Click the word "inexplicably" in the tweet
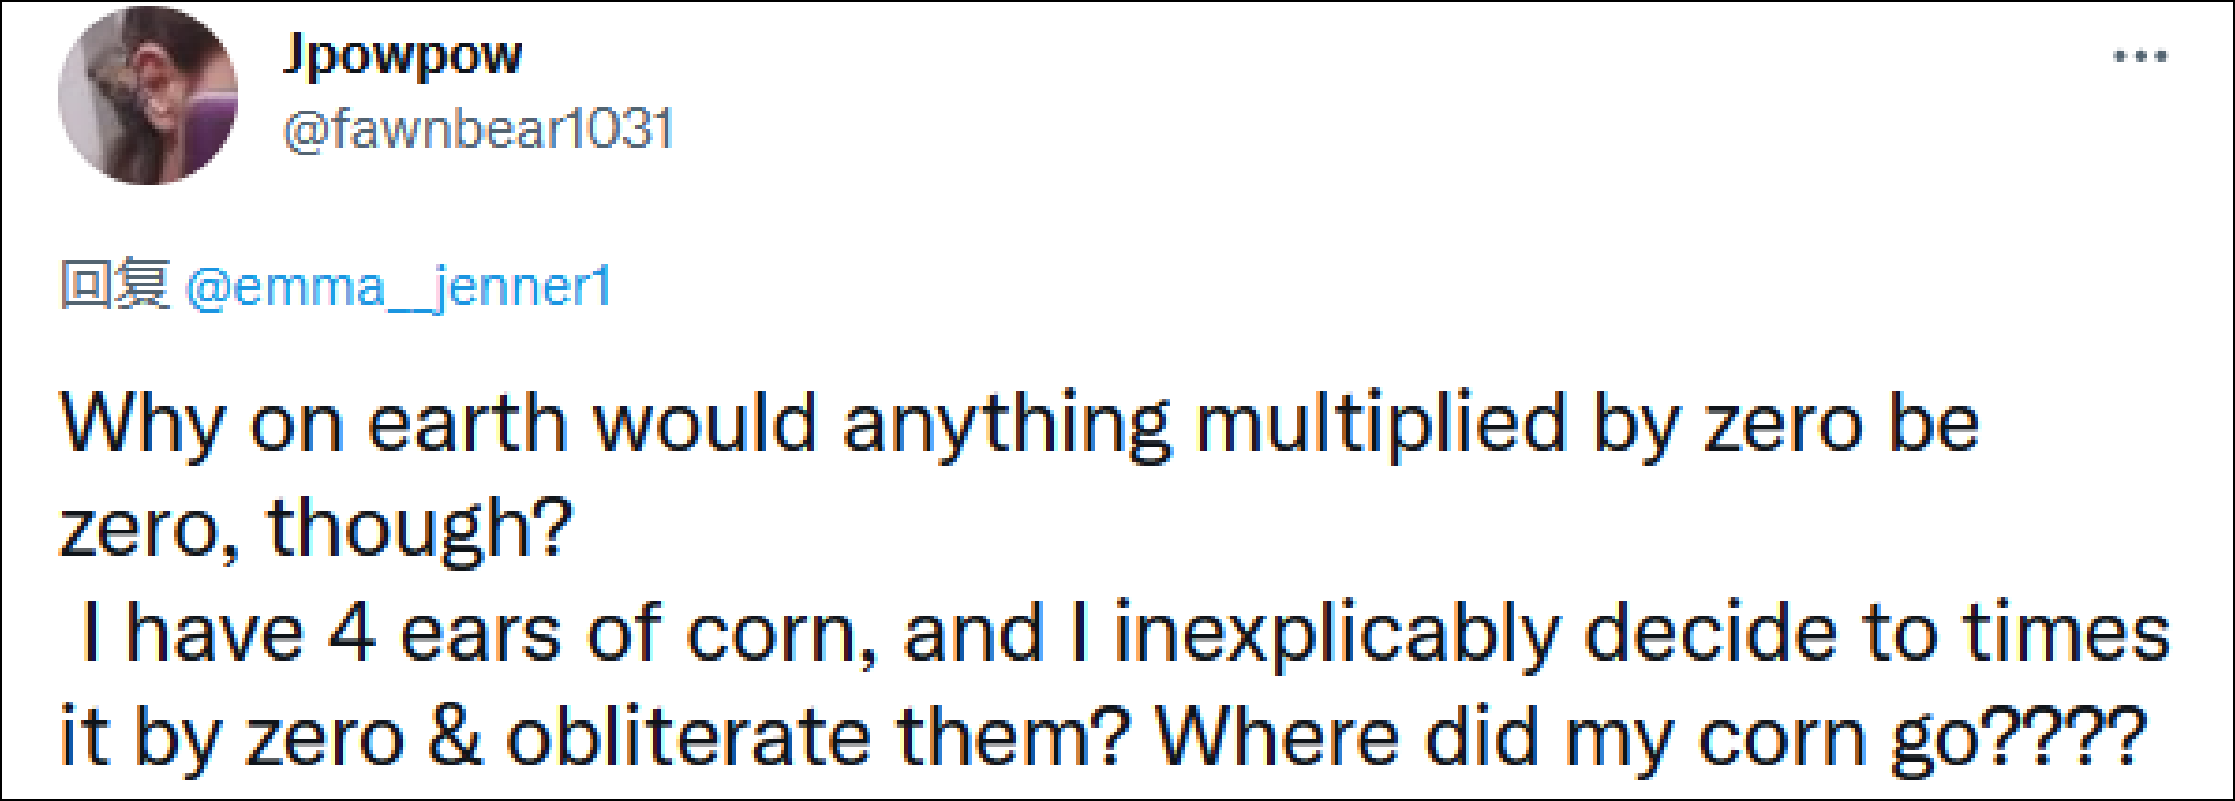The image size is (2235, 801). [1336, 634]
